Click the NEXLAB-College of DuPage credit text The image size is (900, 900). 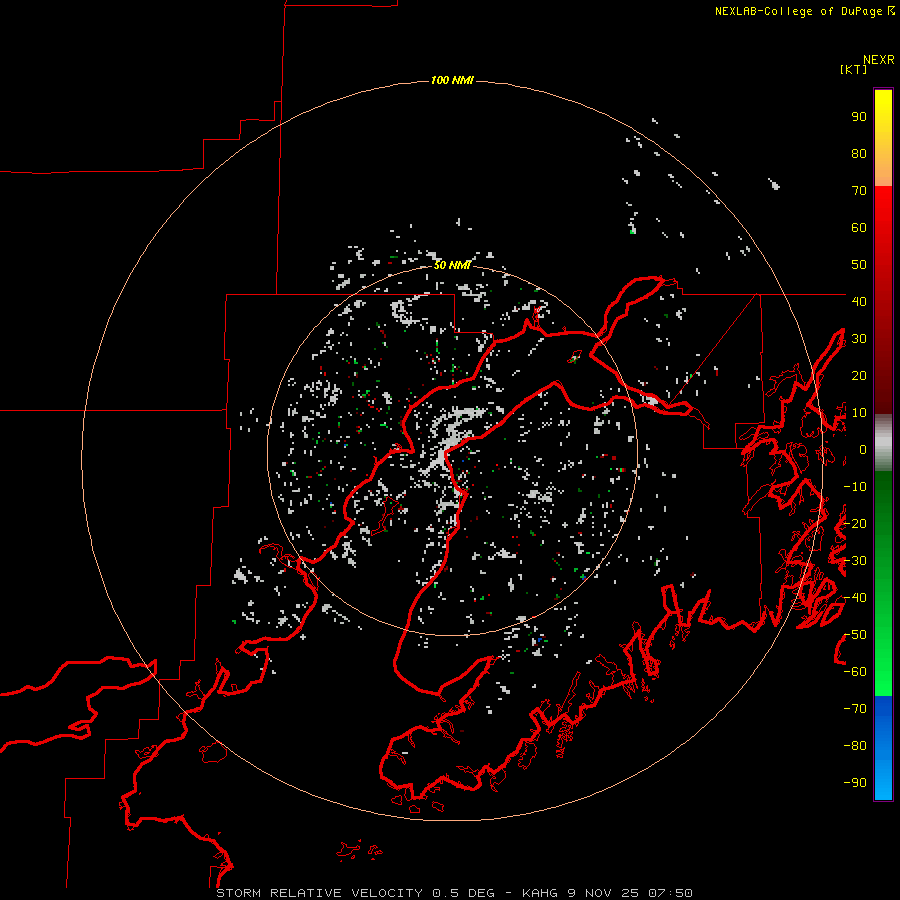[804, 11]
